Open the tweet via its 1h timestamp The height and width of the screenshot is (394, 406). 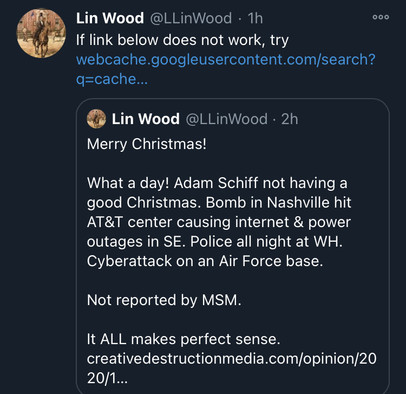(255, 18)
